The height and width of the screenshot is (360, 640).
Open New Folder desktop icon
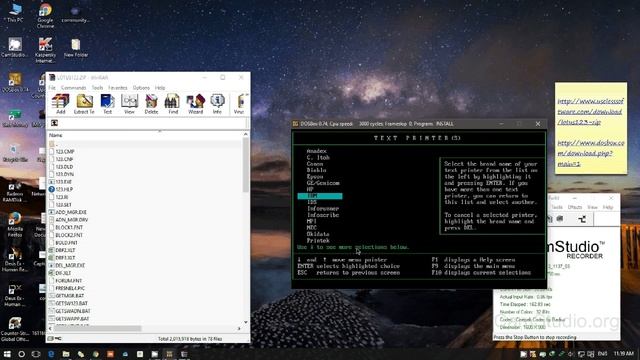(x=76, y=48)
